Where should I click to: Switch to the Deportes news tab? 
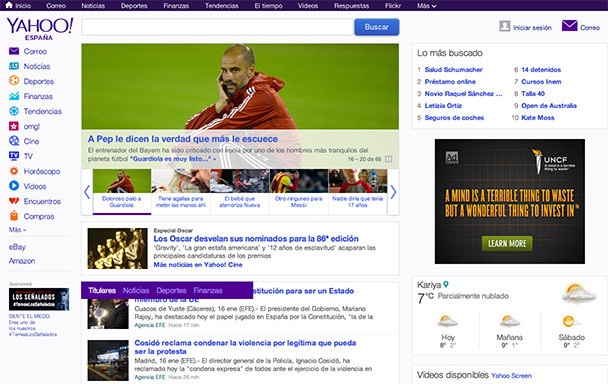pos(171,291)
